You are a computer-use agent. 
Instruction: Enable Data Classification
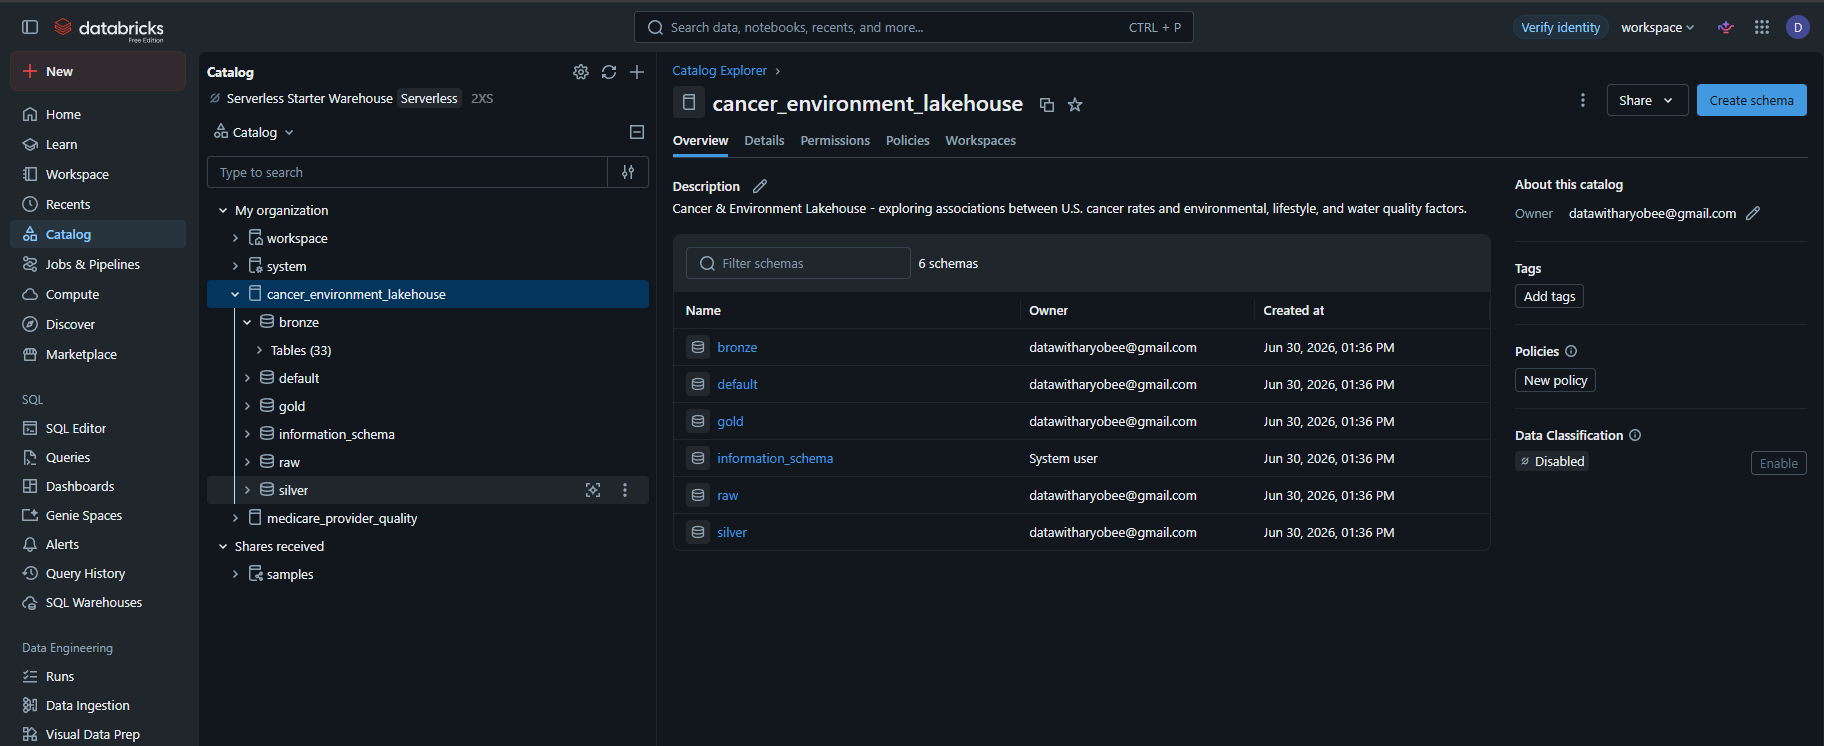pyautogui.click(x=1778, y=463)
